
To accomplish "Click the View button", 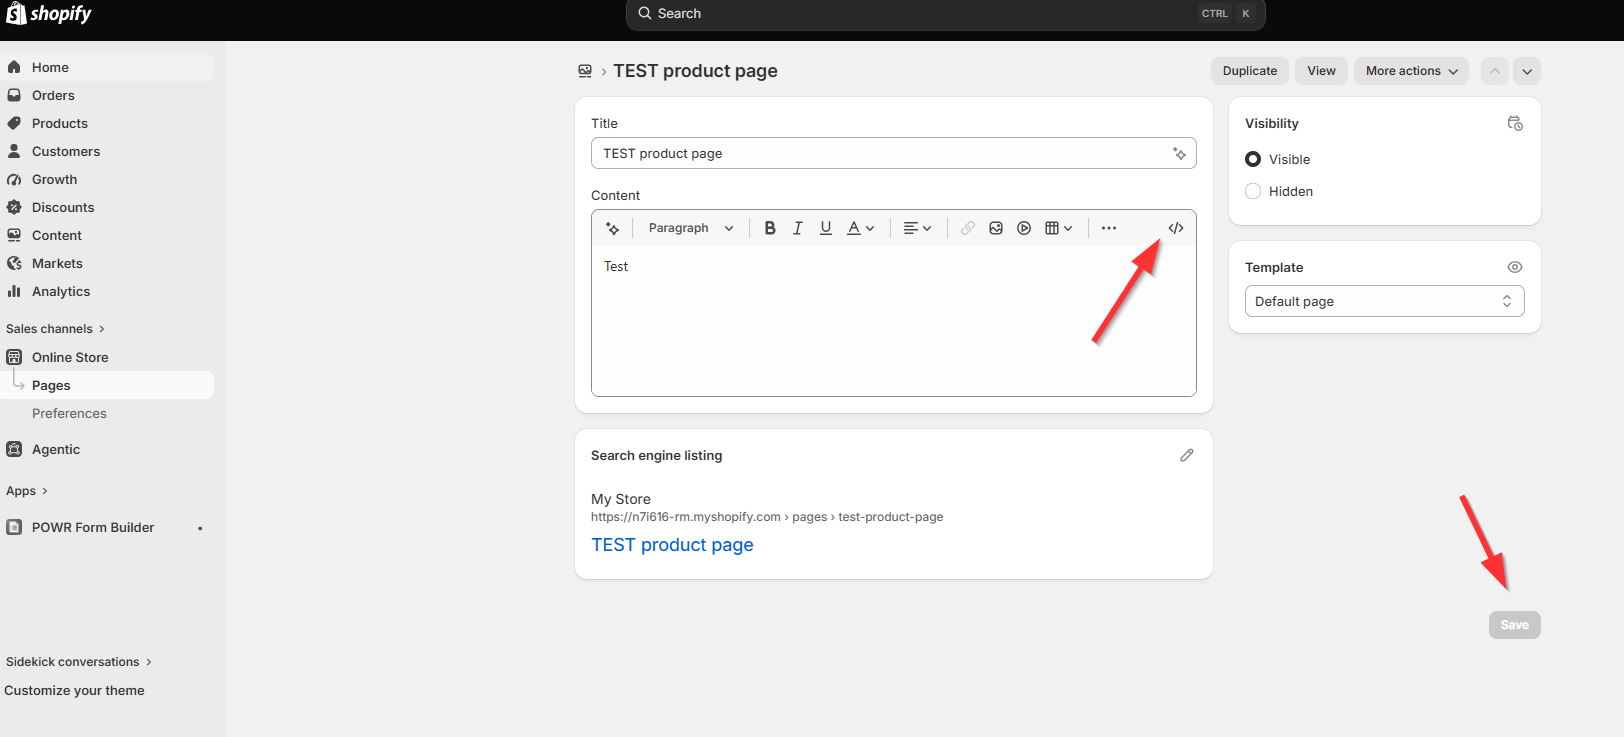I will (x=1321, y=71).
